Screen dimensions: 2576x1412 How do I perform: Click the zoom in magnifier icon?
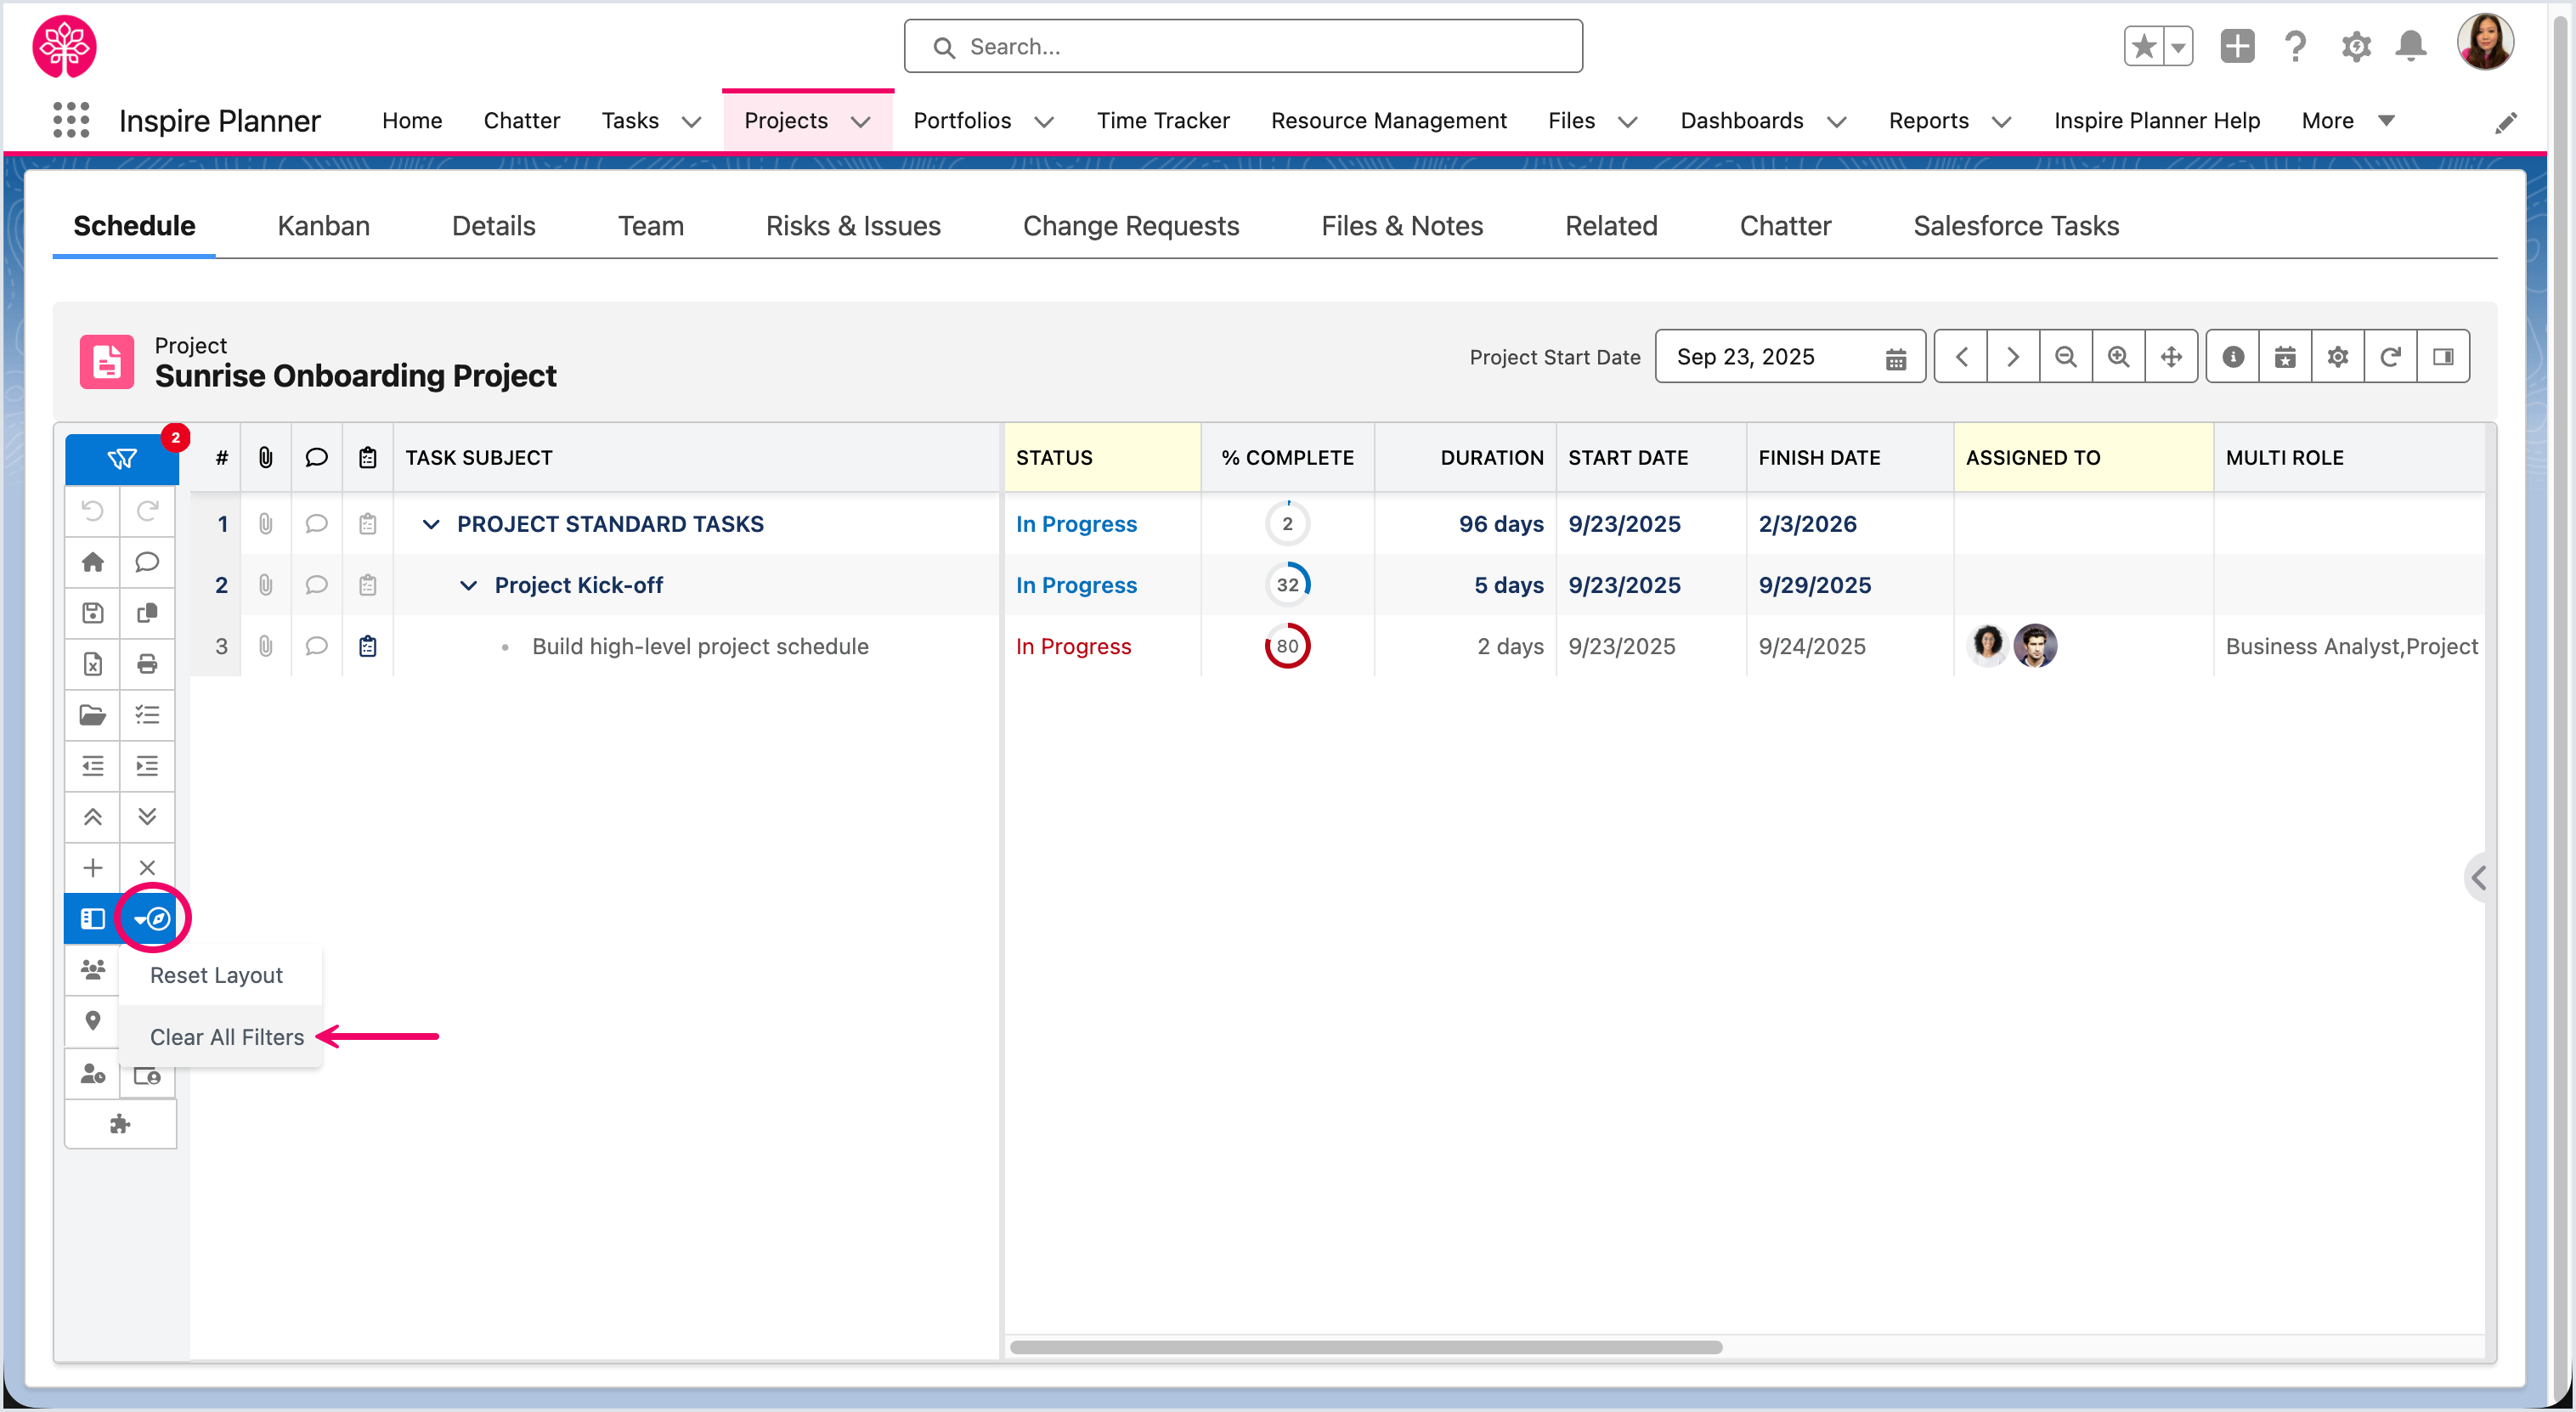tap(2118, 357)
